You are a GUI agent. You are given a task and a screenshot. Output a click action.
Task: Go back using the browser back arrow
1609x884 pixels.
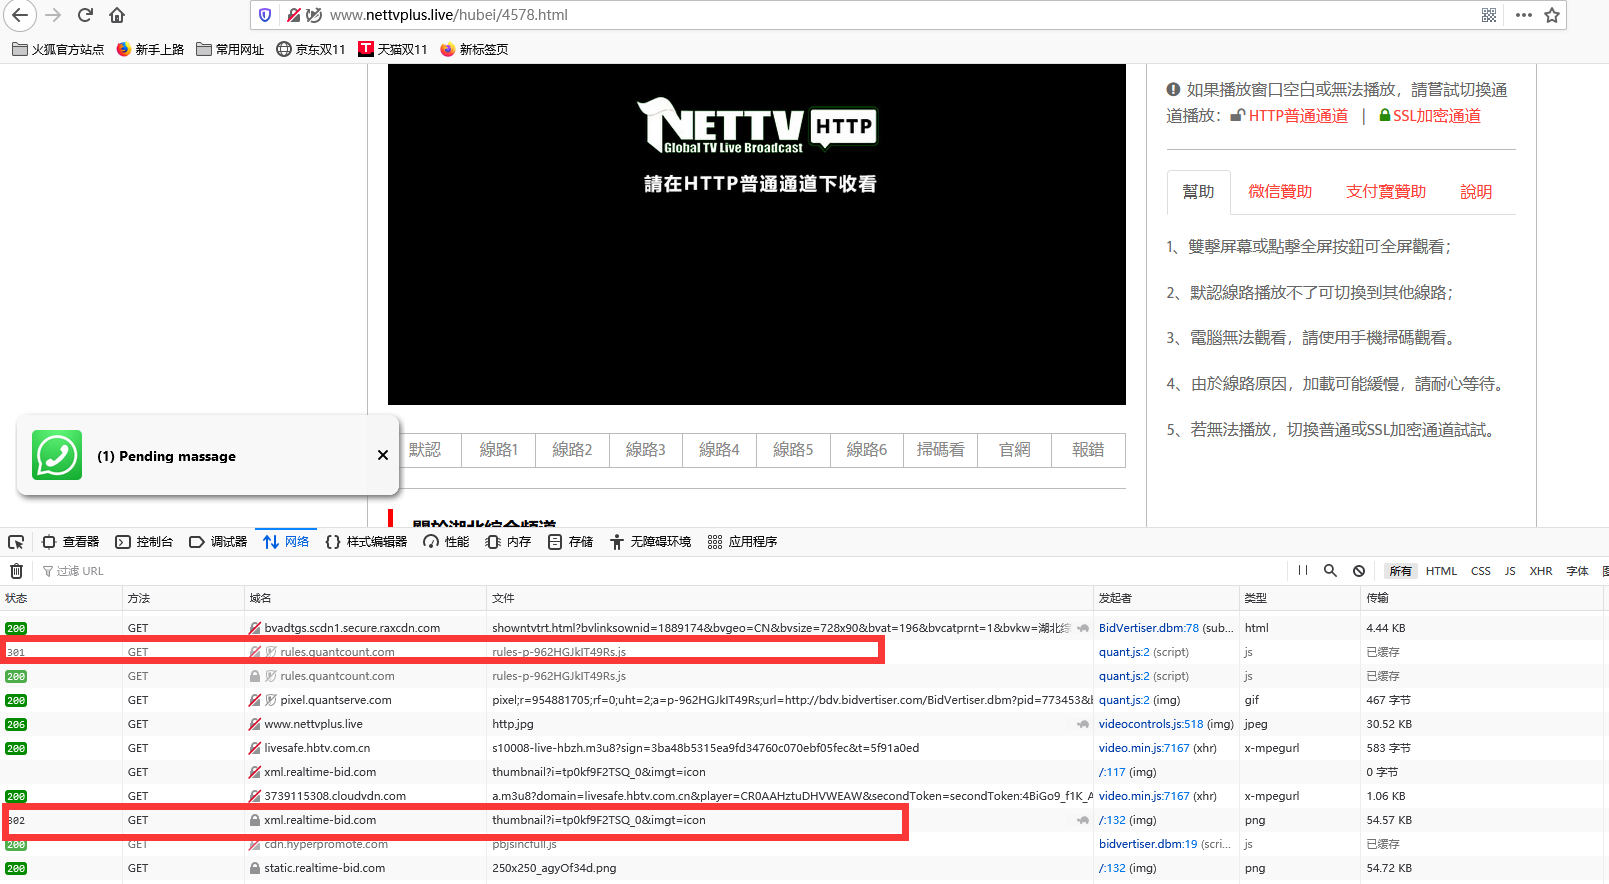(20, 15)
